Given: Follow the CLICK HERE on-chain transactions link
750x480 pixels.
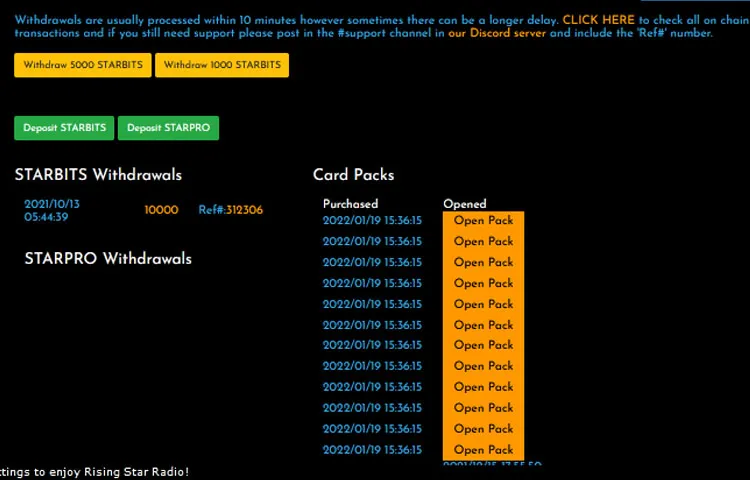Looking at the screenshot, I should click(598, 20).
